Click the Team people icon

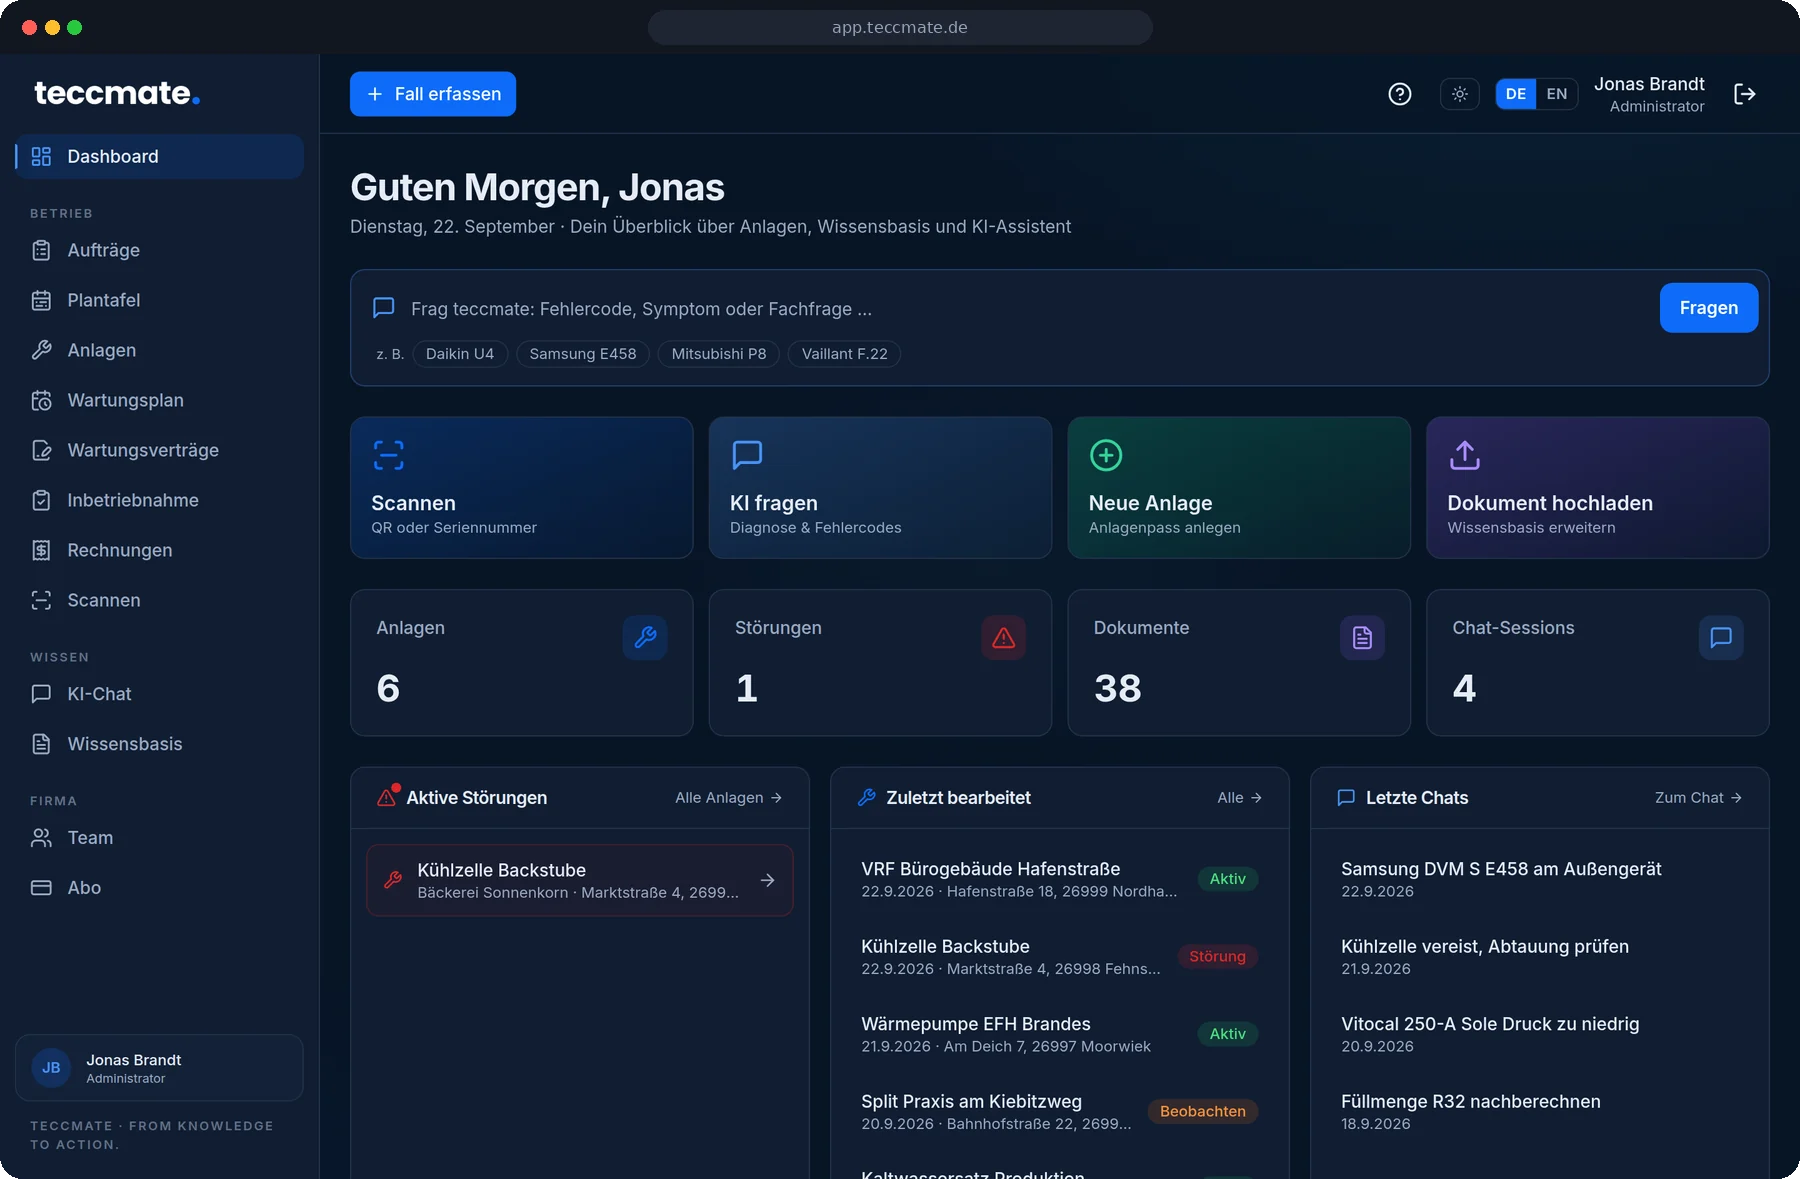41,838
